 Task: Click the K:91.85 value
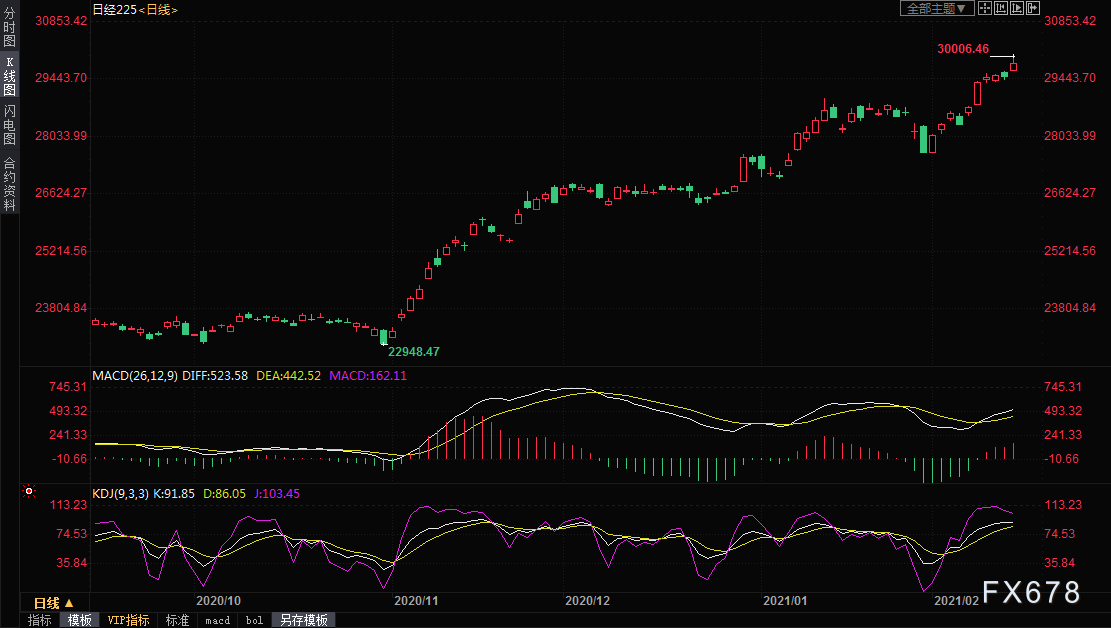tap(174, 493)
